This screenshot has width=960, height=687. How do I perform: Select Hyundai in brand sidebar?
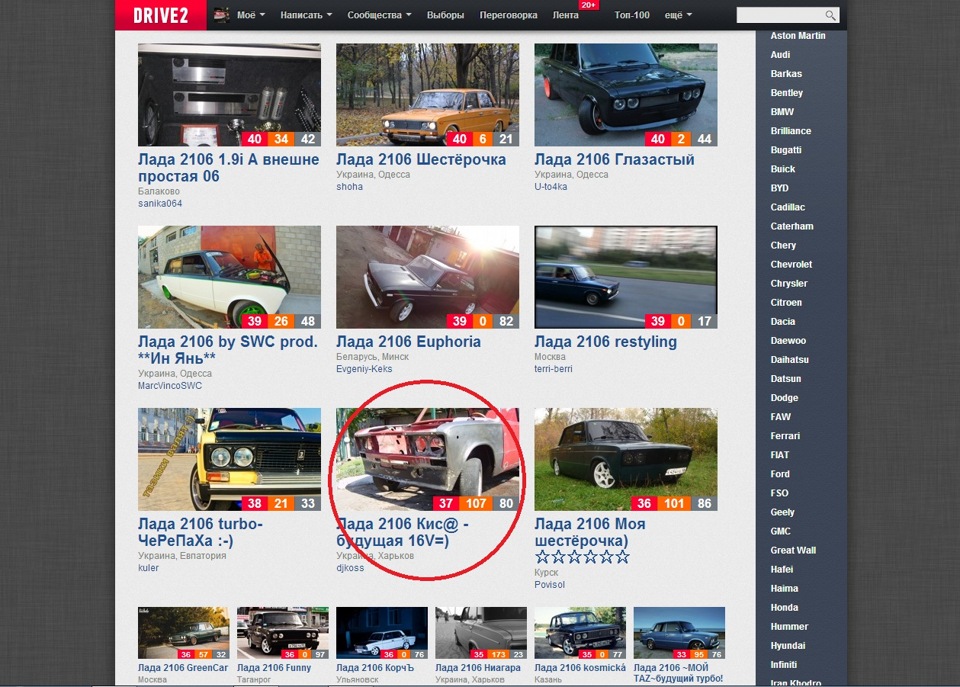click(x=787, y=645)
